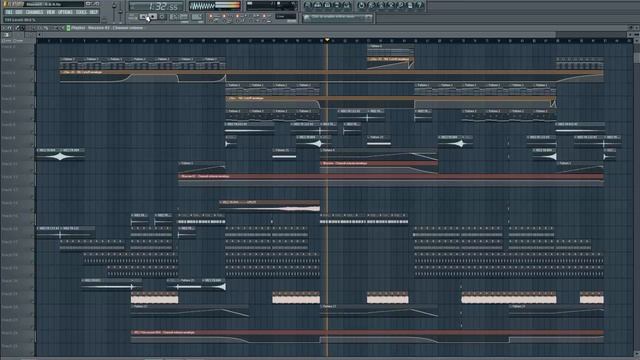Select the long orange filter automation clip on Track 4

point(332,76)
